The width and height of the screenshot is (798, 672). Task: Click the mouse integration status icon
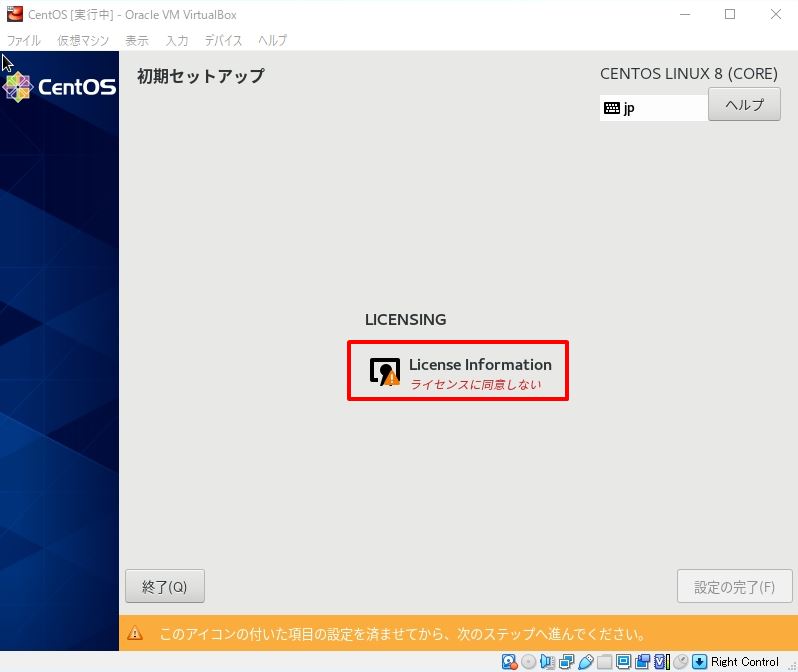tap(680, 661)
